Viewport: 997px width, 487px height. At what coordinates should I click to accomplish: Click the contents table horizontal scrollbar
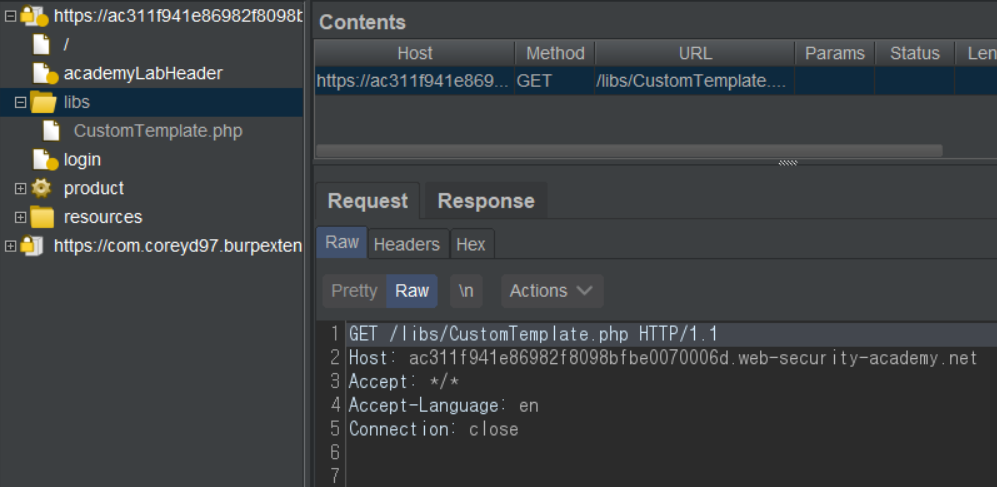(x=629, y=151)
